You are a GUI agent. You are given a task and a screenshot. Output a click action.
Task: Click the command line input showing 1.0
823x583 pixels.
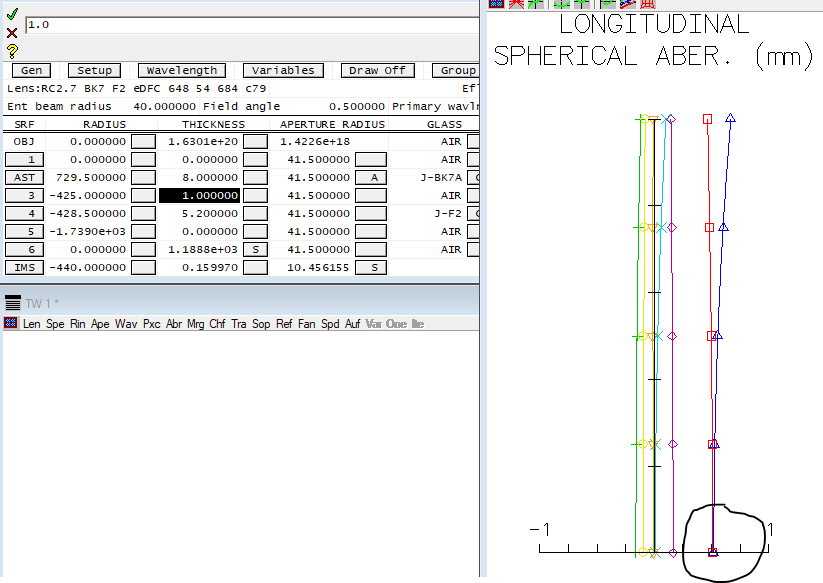coord(252,25)
